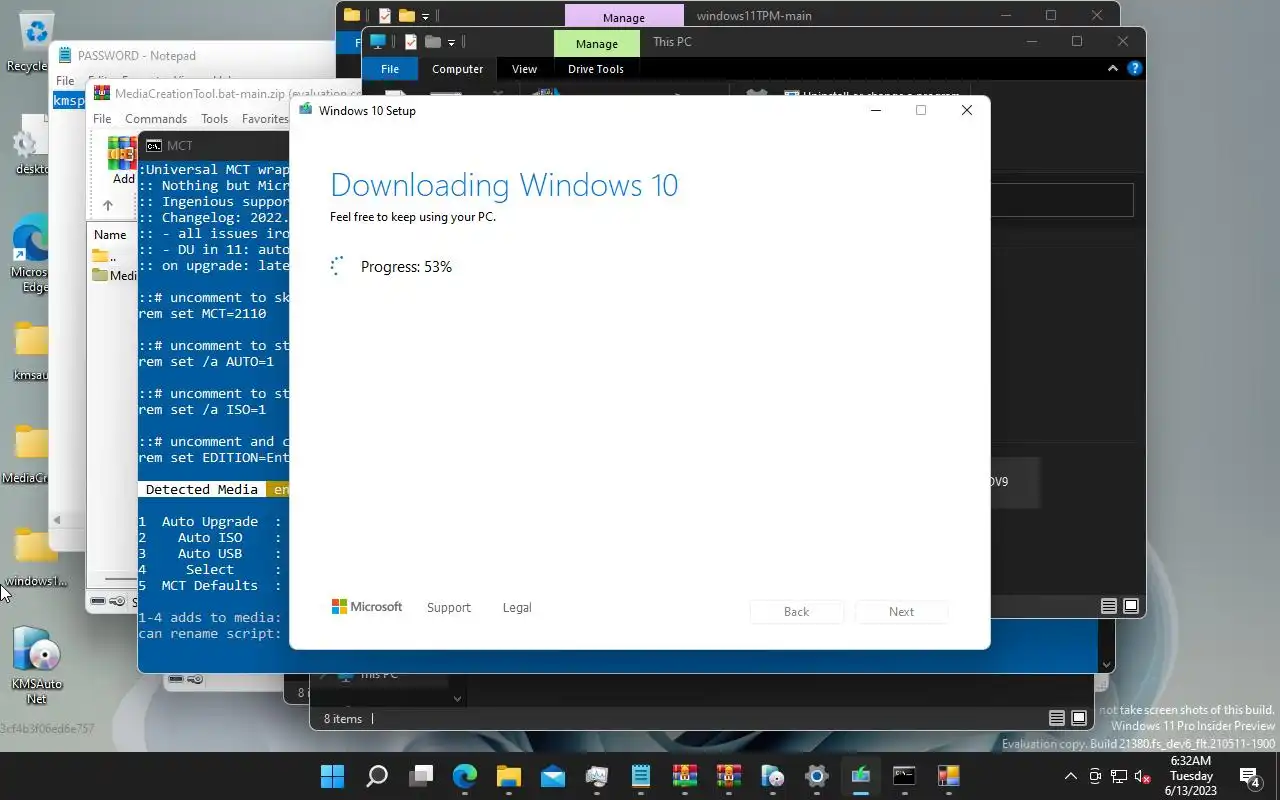Click the colorful app icon after Command Prompt
This screenshot has height=800, width=1280.
(948, 776)
